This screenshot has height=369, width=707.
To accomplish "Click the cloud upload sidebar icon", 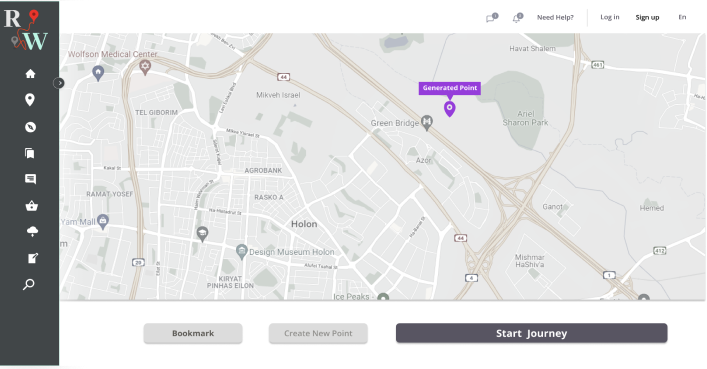I will click(x=32, y=232).
